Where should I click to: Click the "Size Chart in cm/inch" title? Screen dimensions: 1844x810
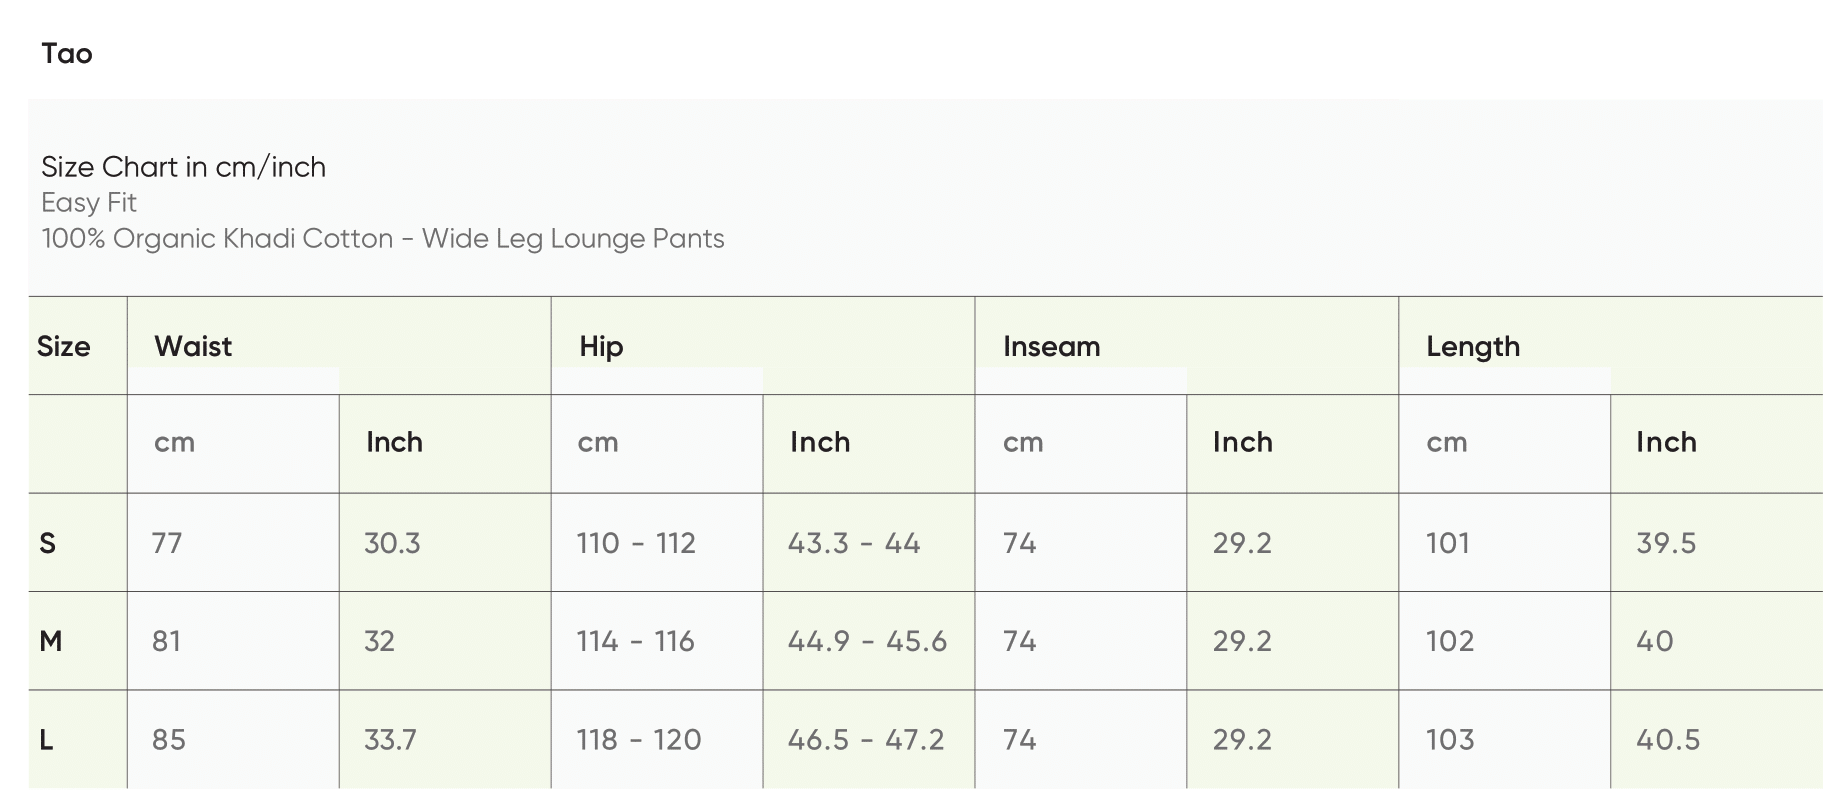[x=183, y=167]
